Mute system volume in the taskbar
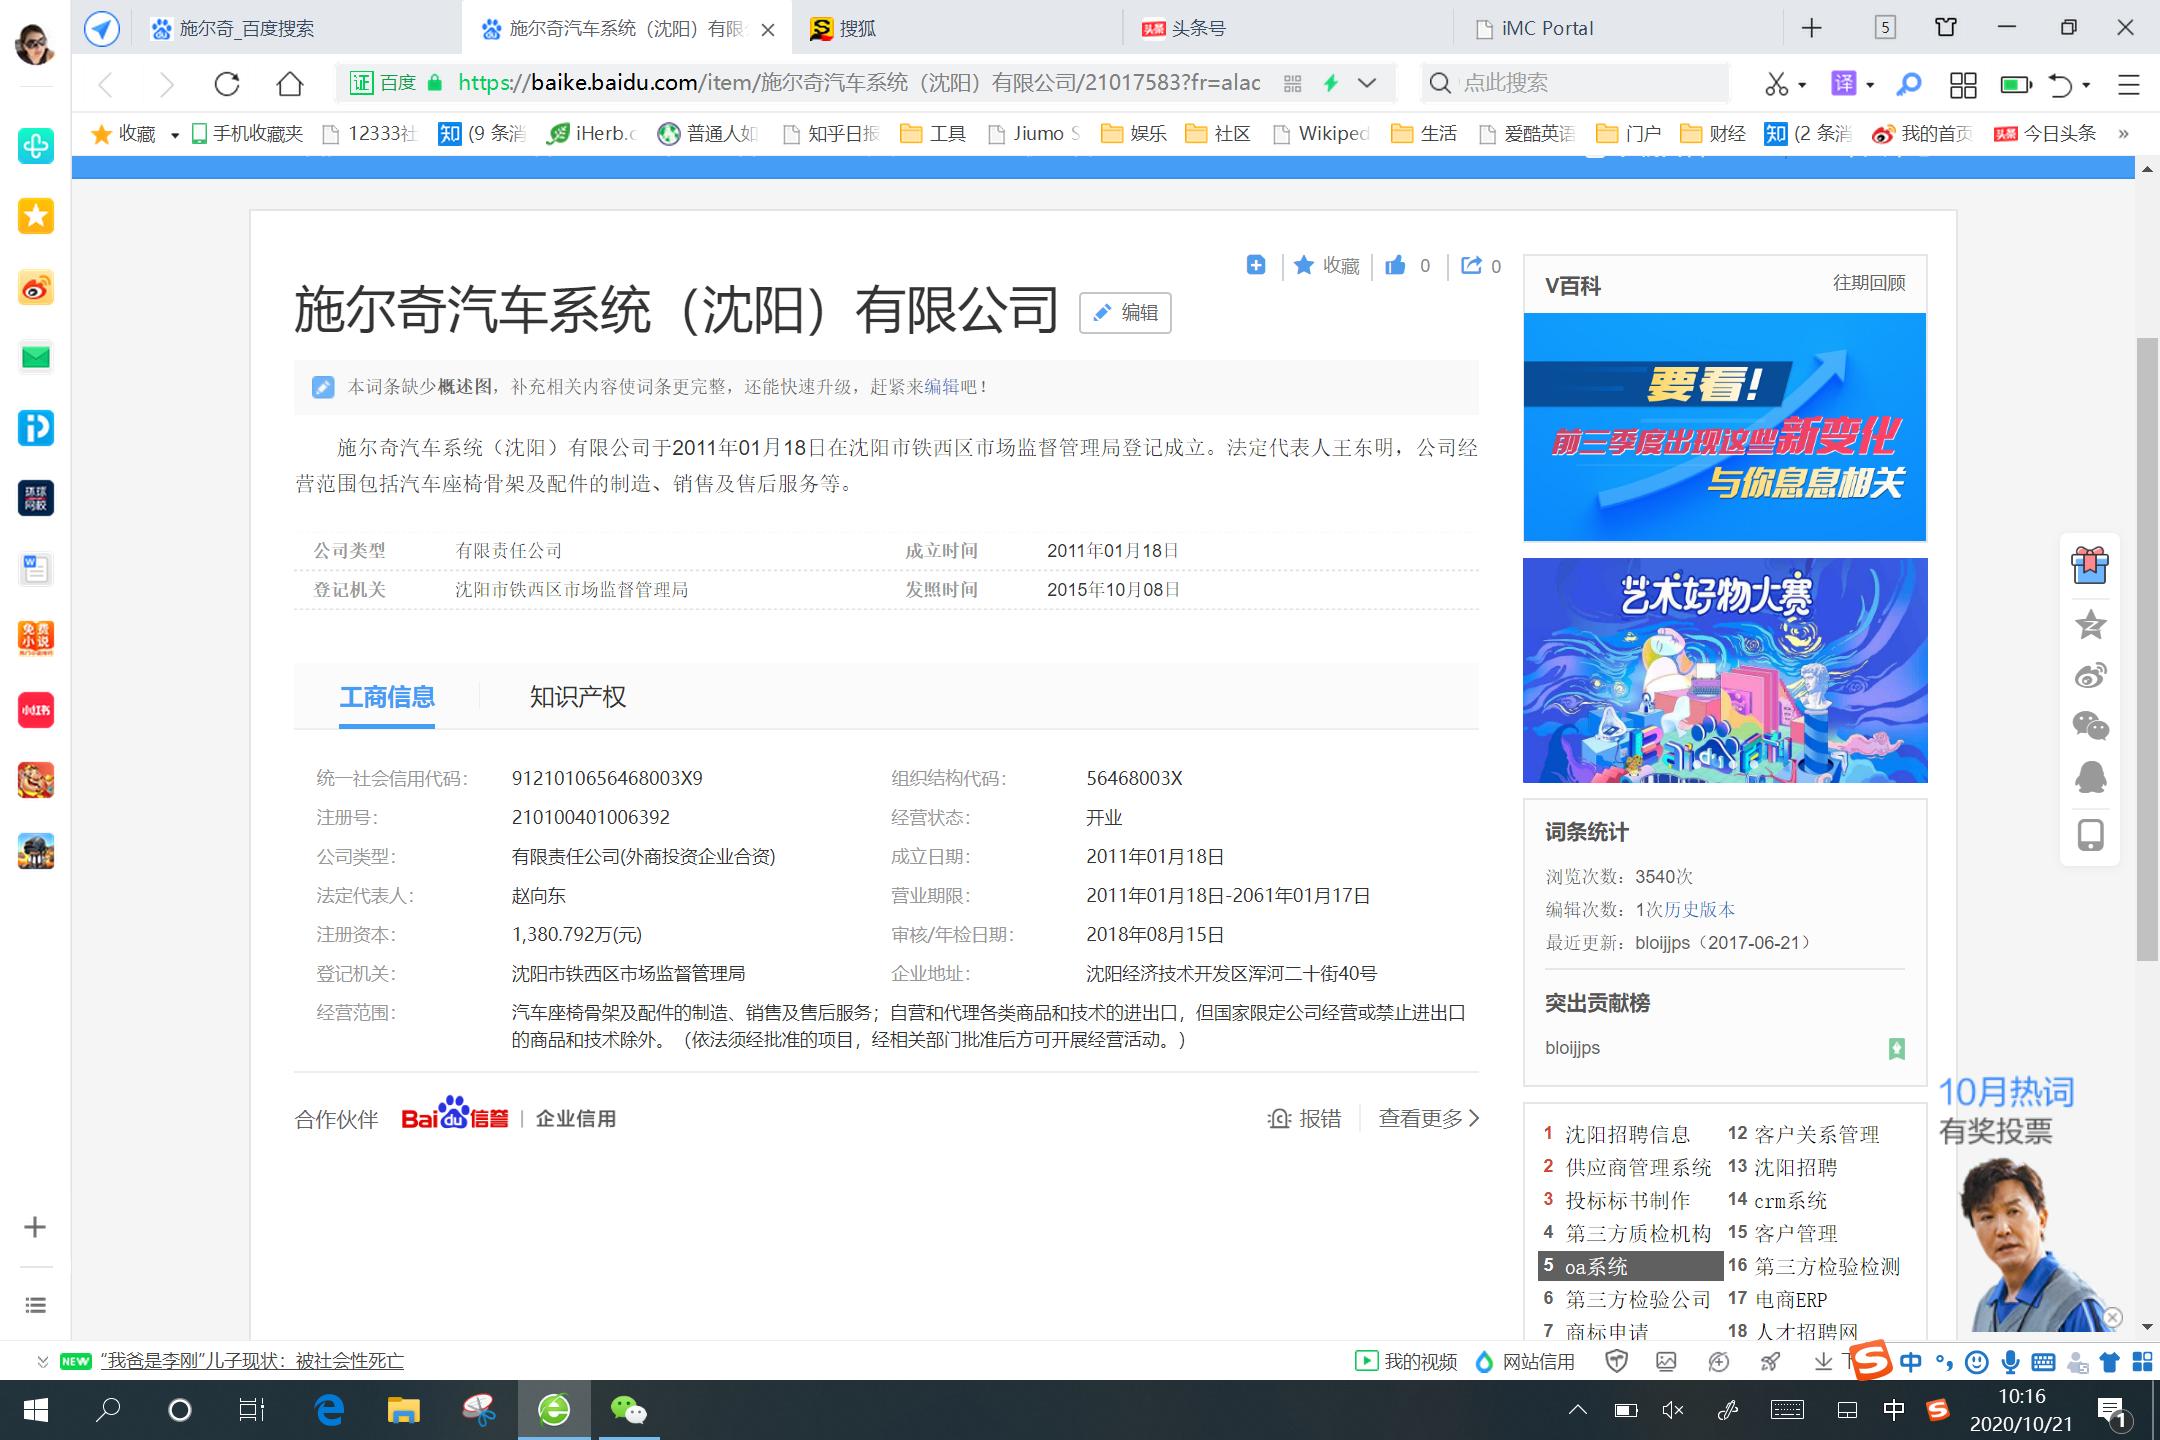This screenshot has height=1440, width=2160. (1672, 1411)
